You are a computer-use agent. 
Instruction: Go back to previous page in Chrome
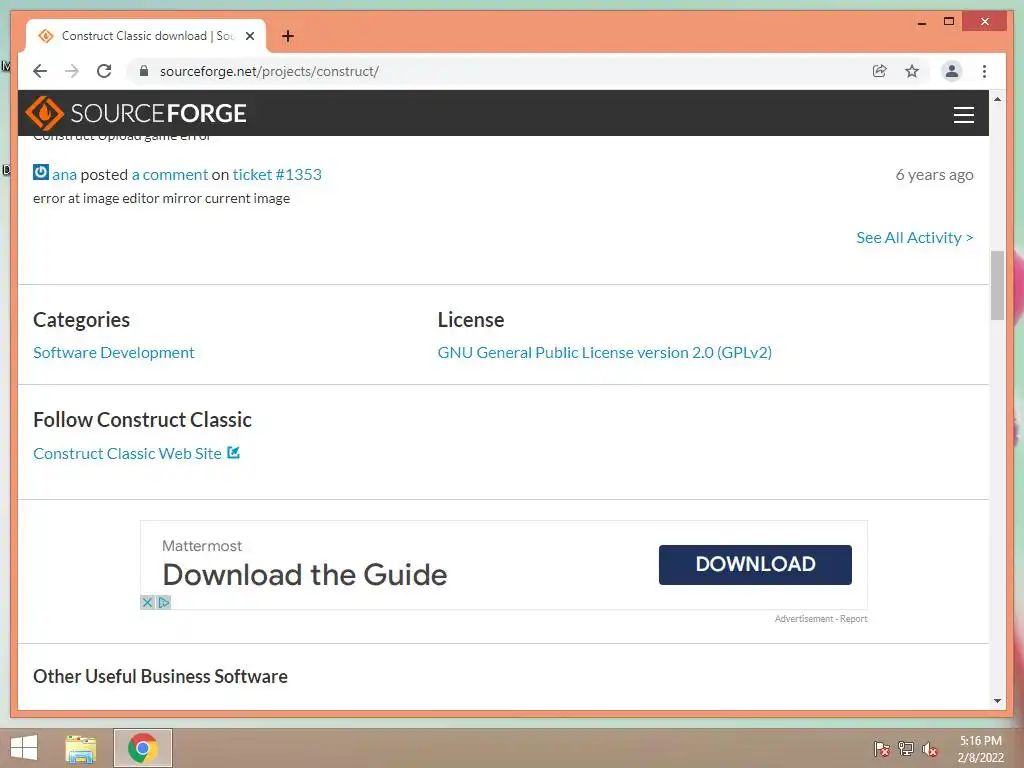click(40, 71)
